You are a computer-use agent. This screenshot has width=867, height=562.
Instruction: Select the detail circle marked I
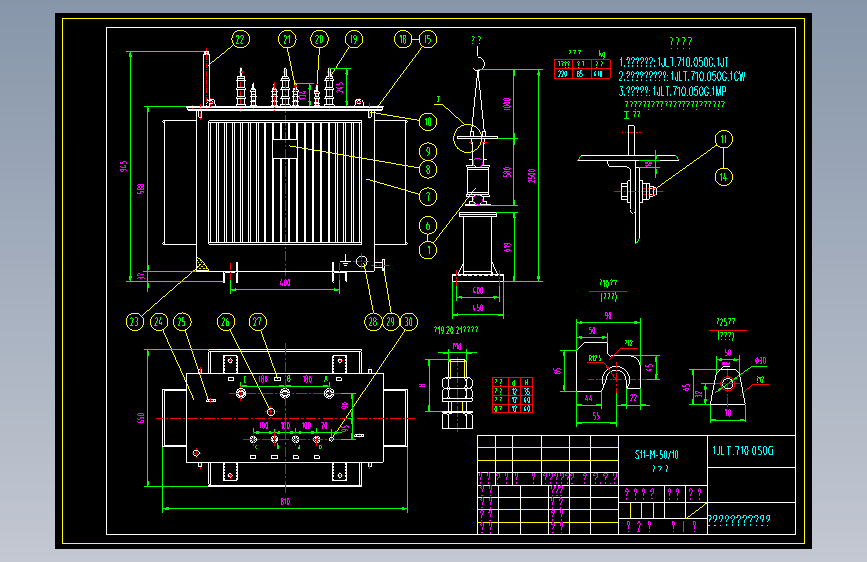468,138
